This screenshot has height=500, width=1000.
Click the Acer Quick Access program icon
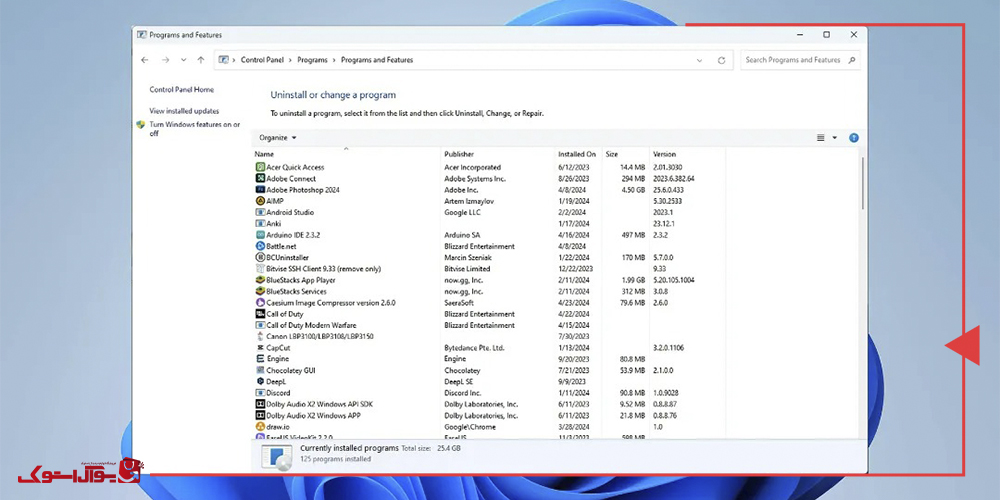point(260,167)
